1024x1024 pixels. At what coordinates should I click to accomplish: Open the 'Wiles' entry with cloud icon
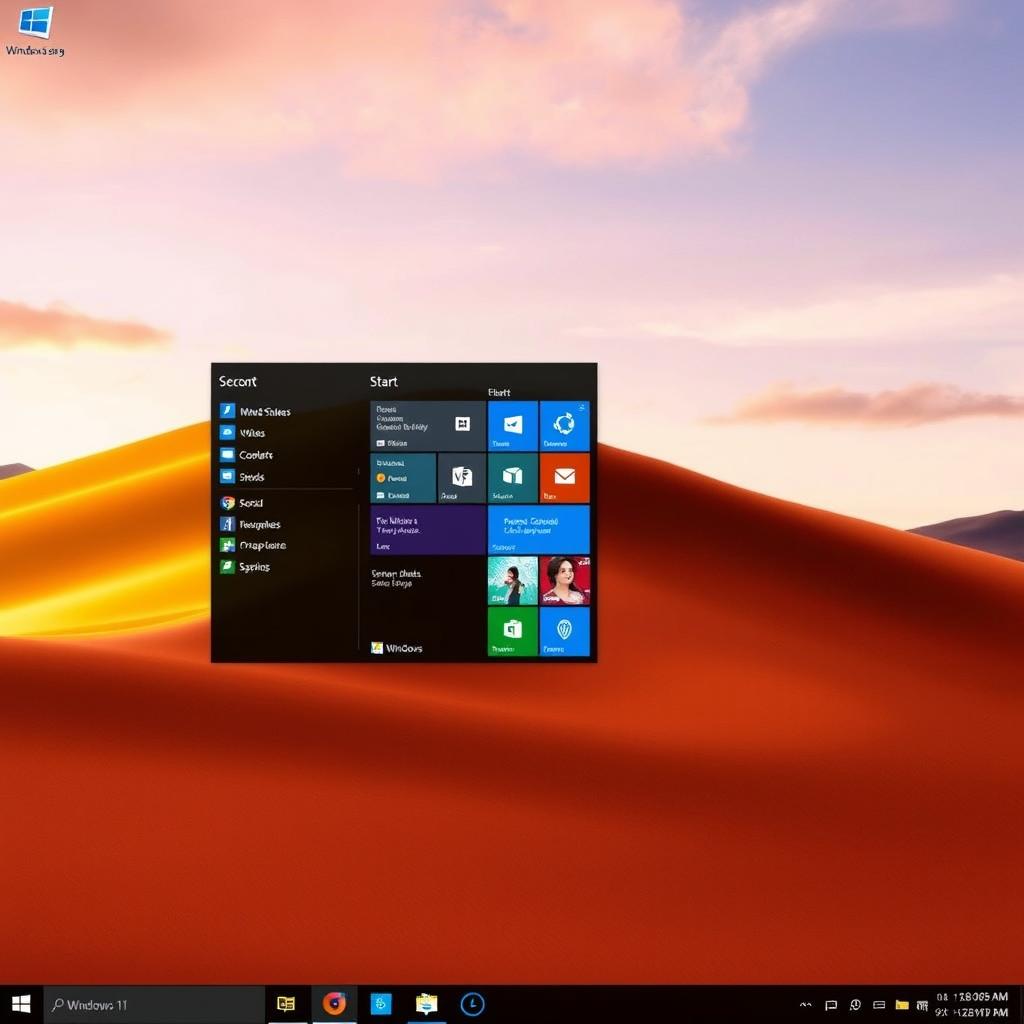pos(243,433)
